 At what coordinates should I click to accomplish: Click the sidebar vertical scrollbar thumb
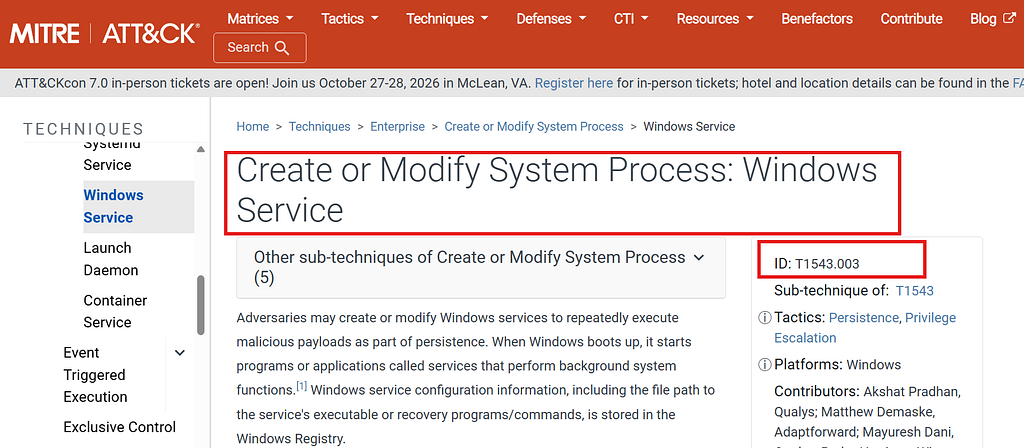200,304
